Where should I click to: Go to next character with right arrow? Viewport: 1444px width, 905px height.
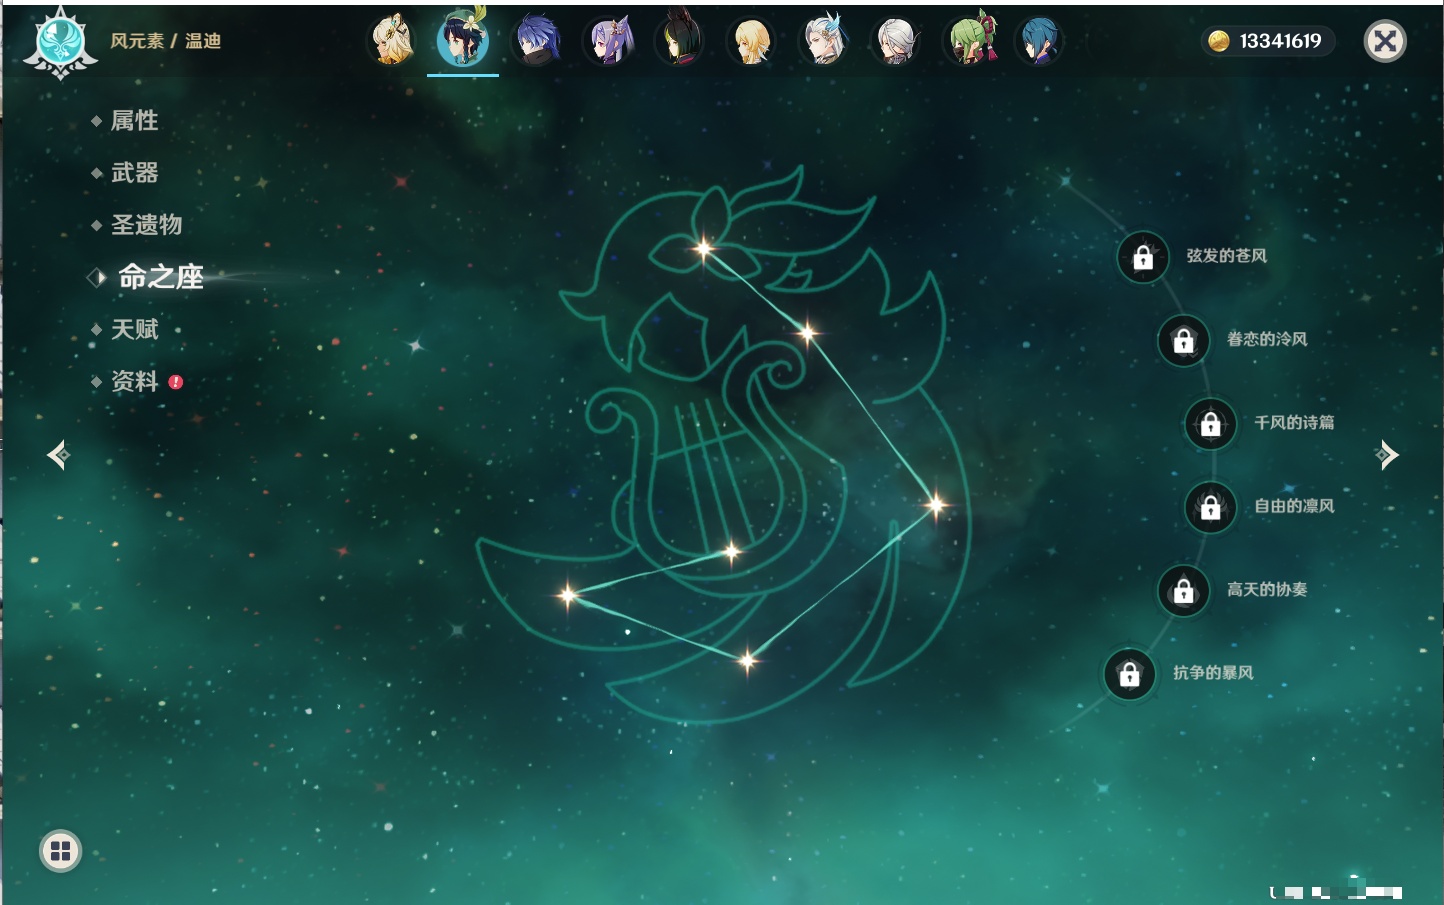point(1387,455)
